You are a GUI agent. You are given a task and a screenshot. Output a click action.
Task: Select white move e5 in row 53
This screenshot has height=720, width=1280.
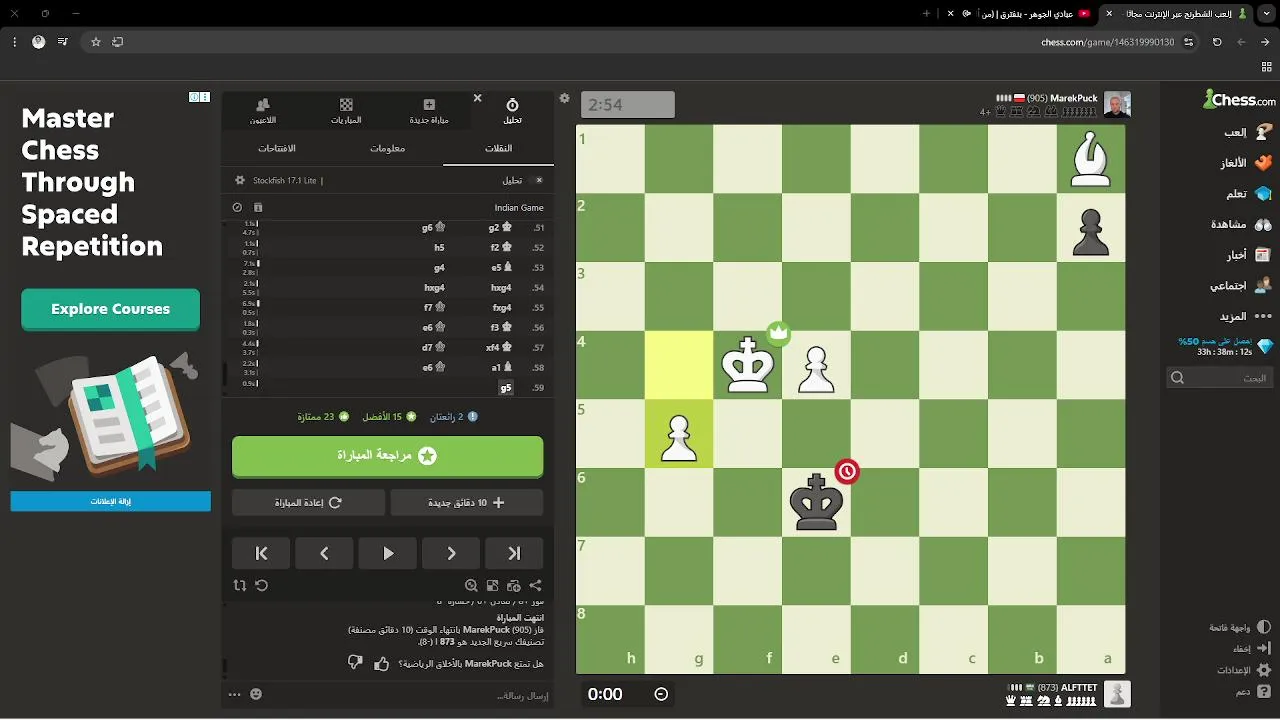point(501,268)
